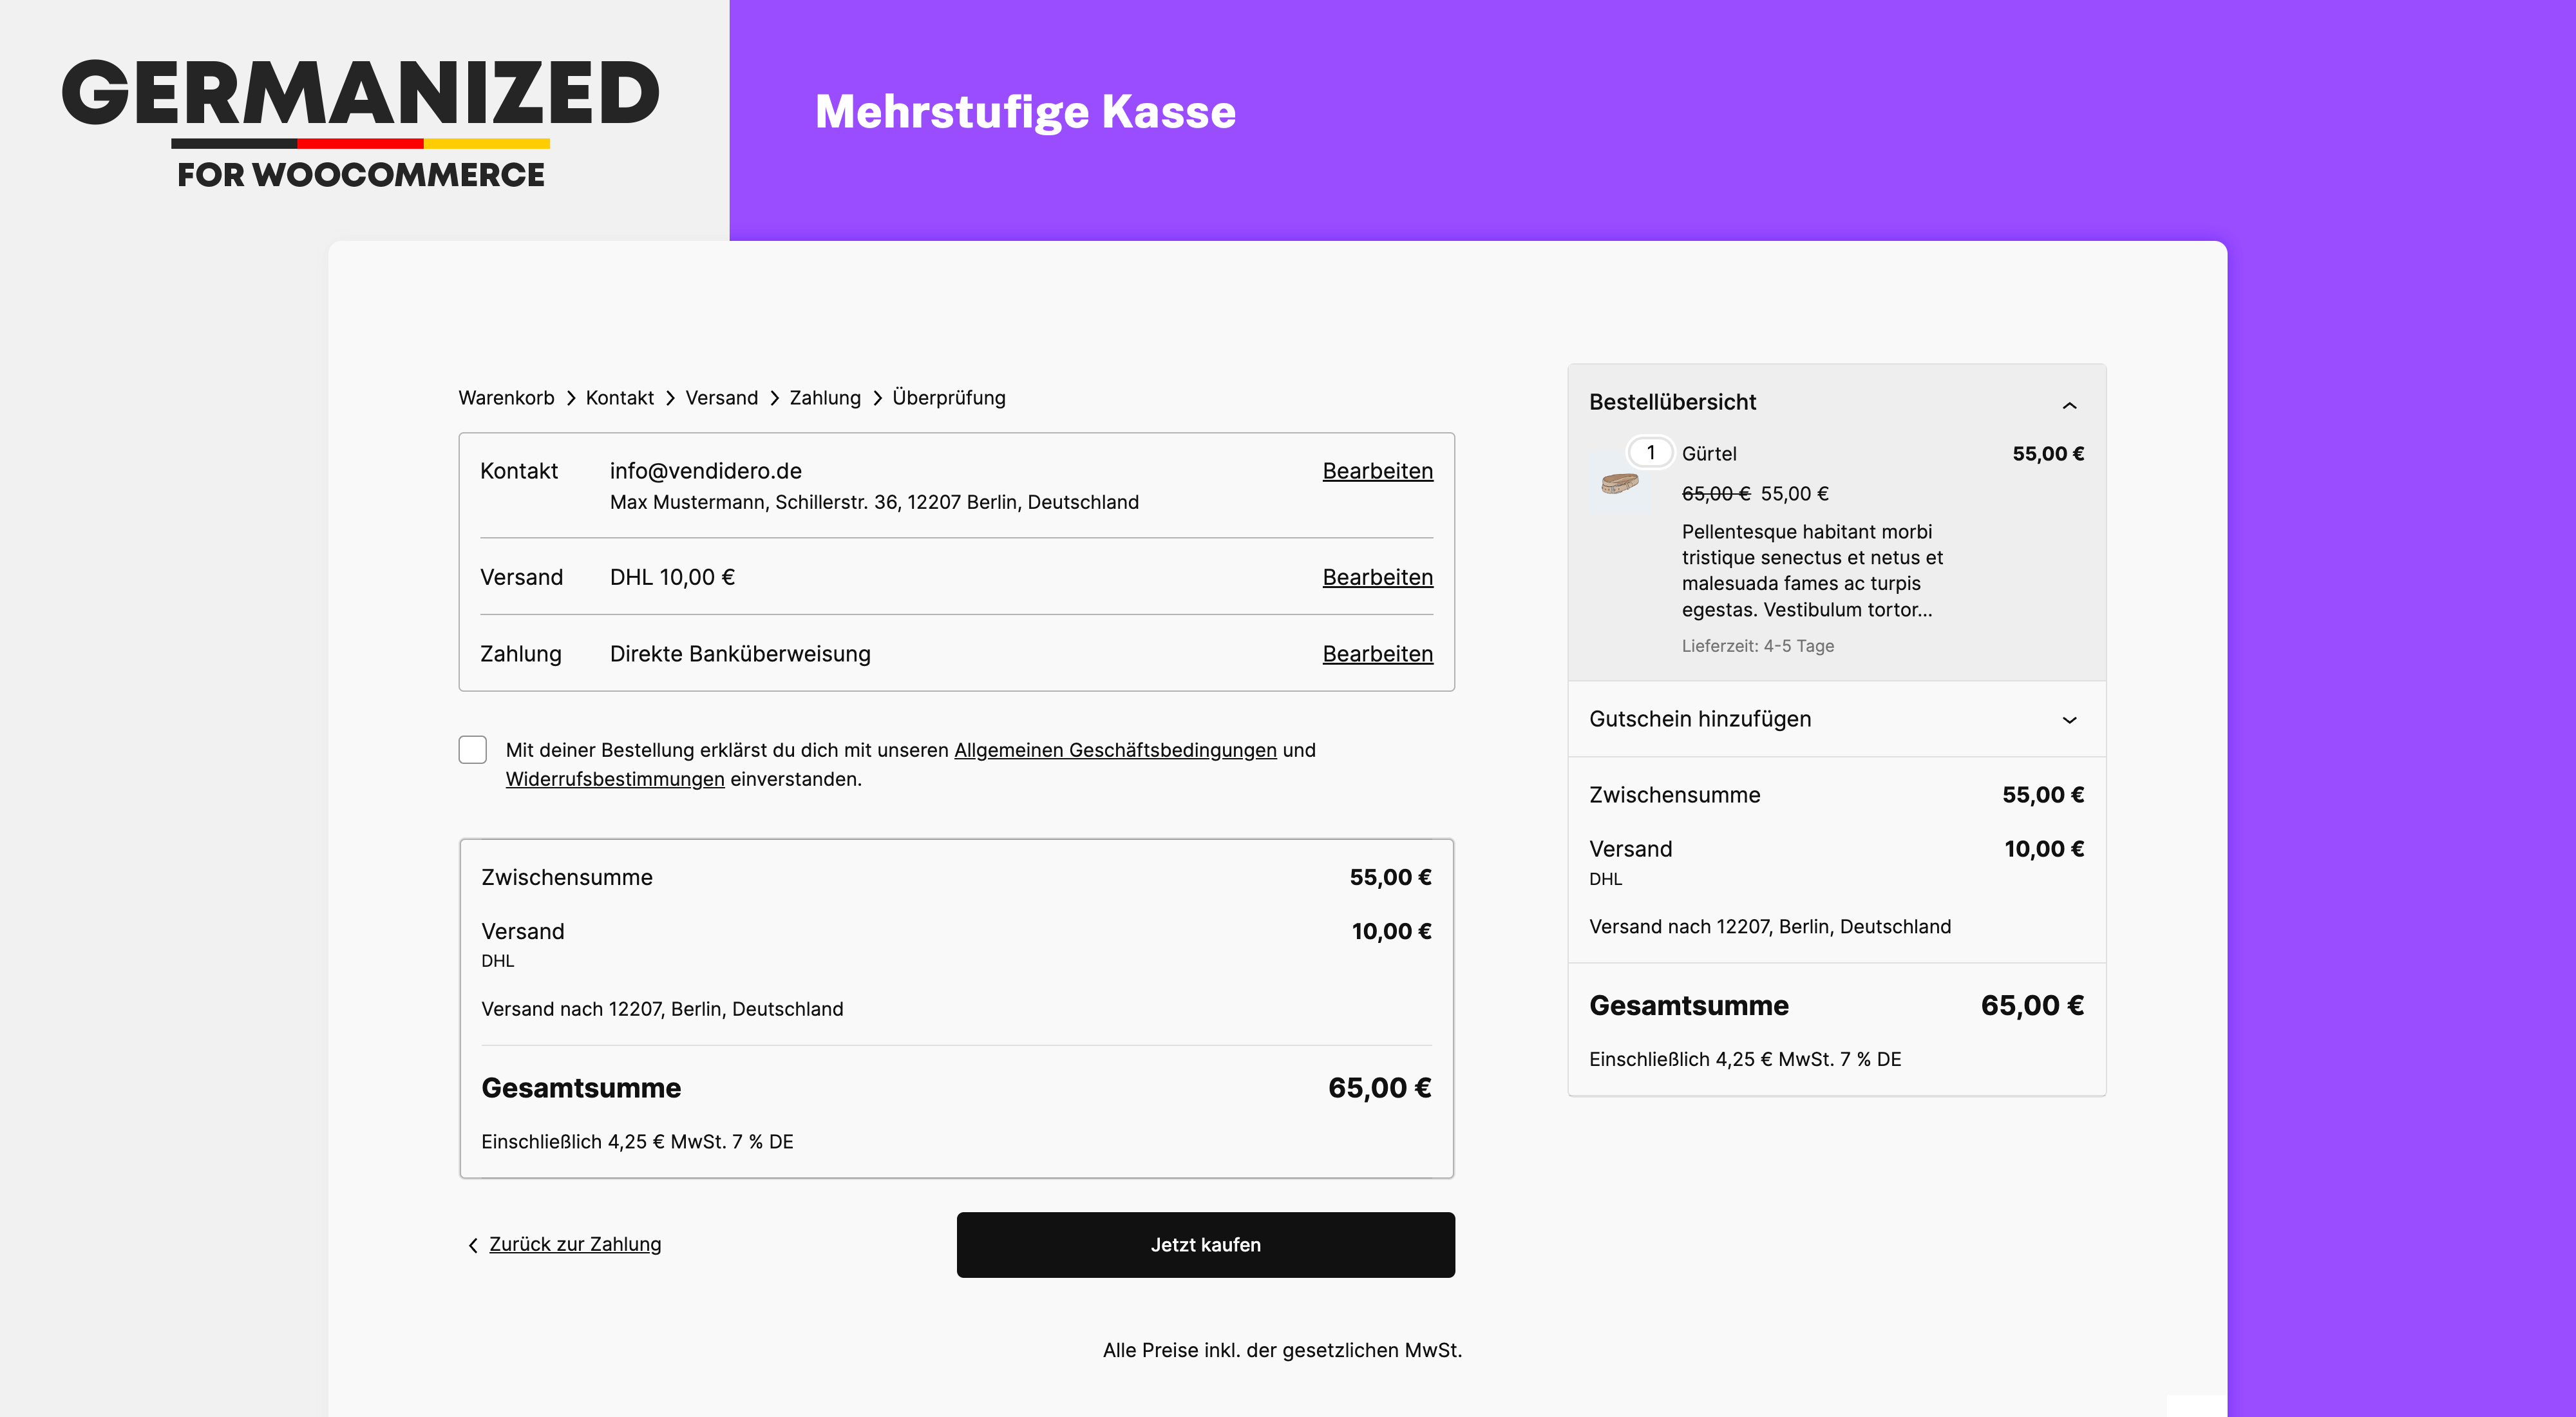Go to Versand breadcrumb step
Screen dimensions: 2576x1417
coord(721,398)
